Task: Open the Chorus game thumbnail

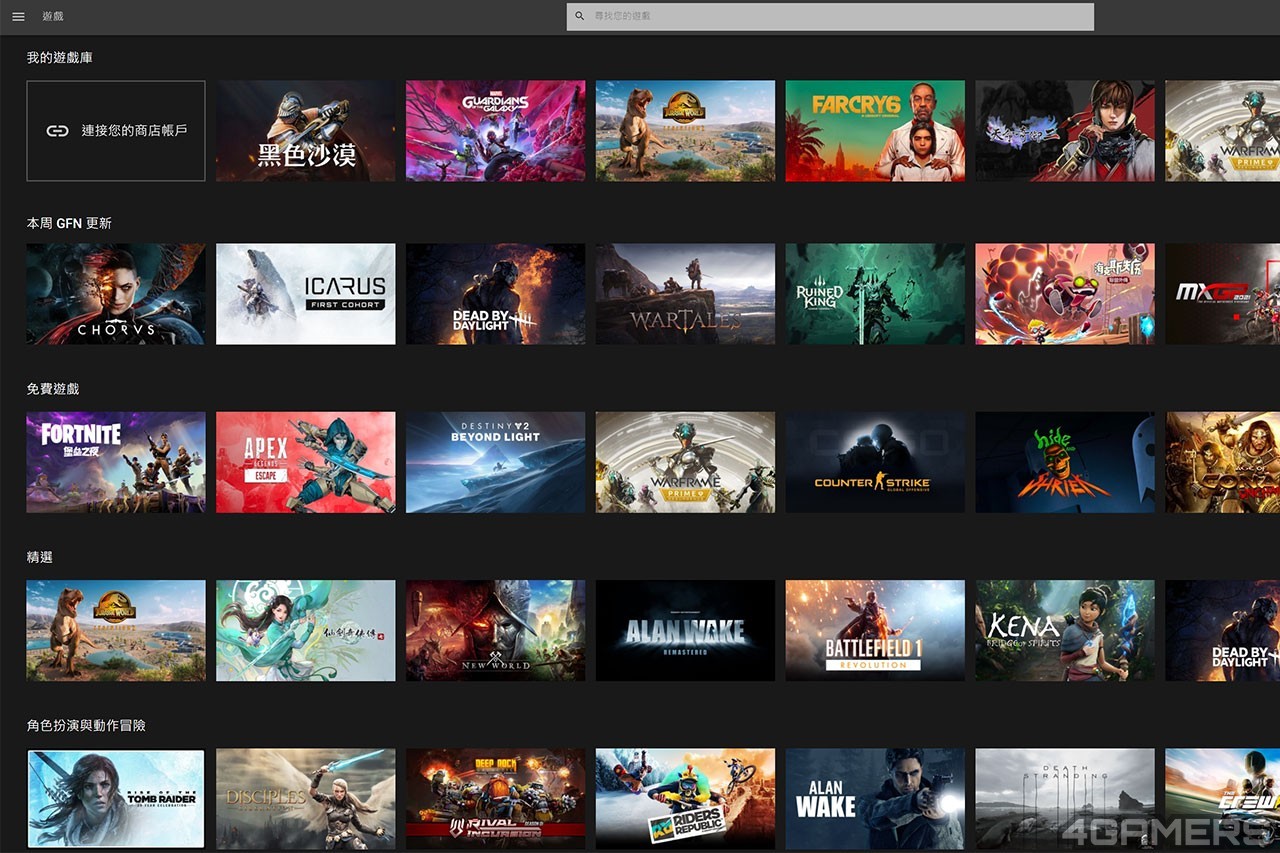Action: 116,294
